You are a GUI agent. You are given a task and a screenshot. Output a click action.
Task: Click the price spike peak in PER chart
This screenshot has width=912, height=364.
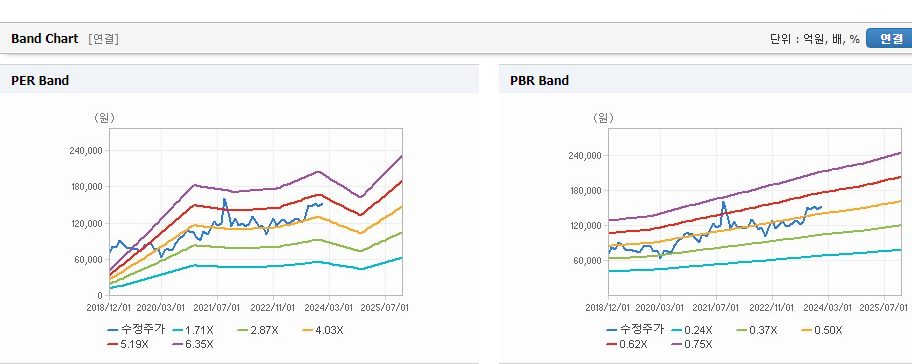(x=225, y=199)
